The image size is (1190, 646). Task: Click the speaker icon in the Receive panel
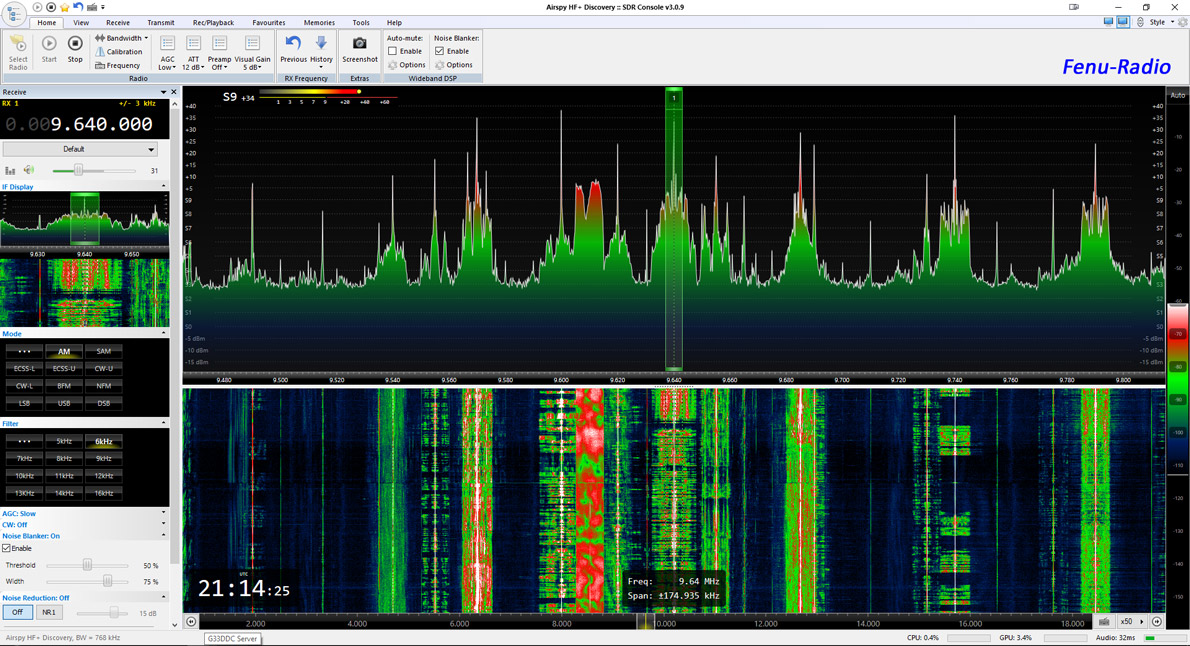[x=30, y=170]
